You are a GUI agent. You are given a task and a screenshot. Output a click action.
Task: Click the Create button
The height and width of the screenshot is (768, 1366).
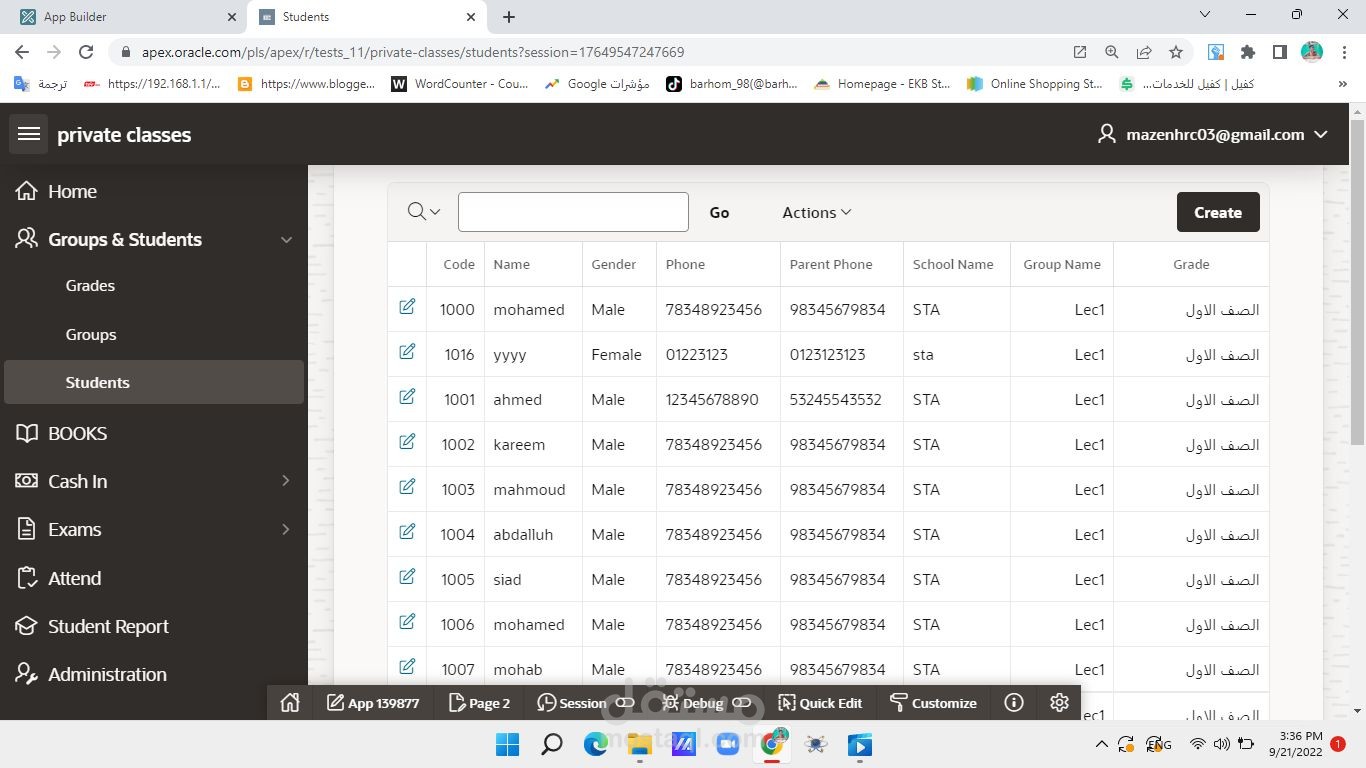point(1218,212)
